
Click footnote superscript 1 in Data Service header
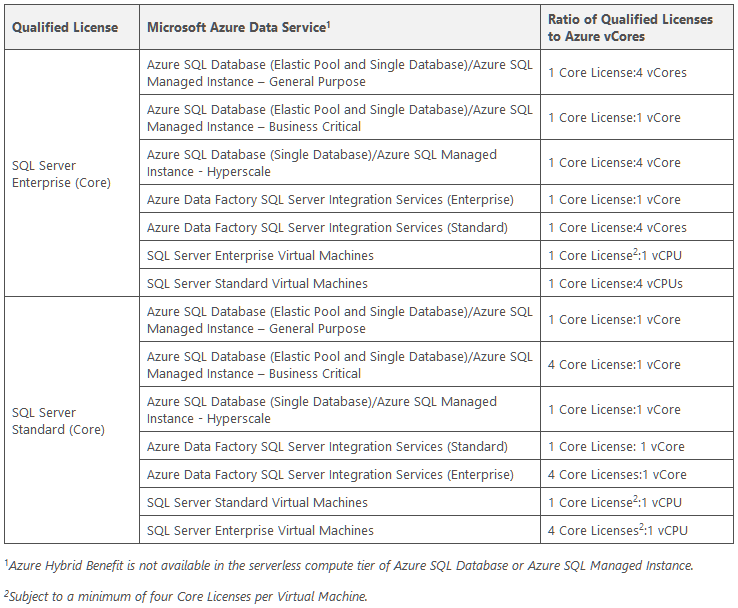coord(329,24)
